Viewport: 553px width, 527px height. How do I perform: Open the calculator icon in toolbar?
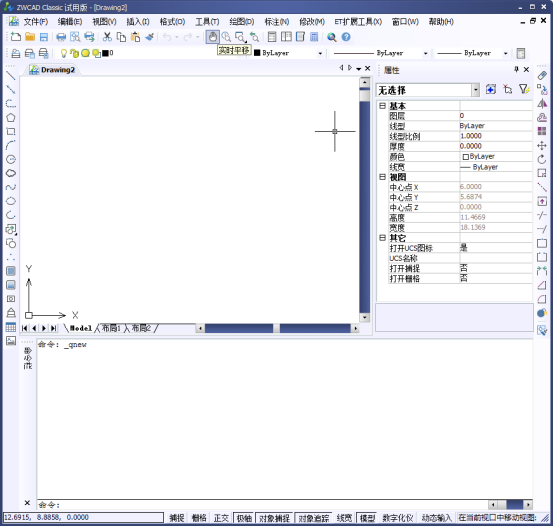click(x=314, y=37)
